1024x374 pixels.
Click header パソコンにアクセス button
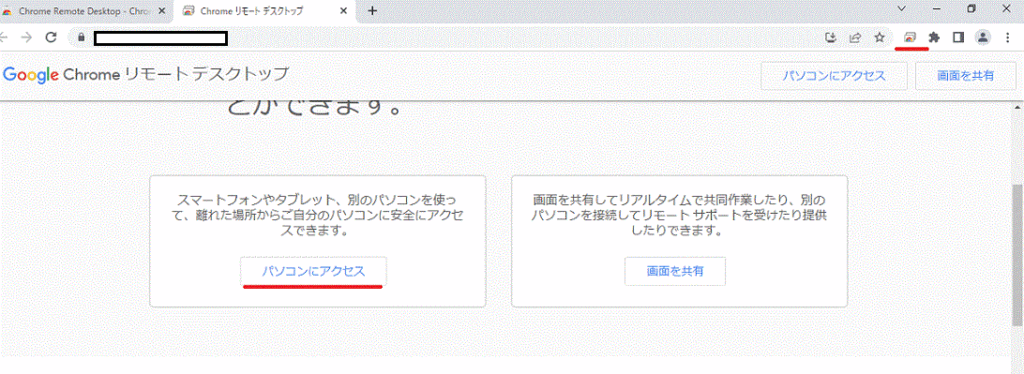pos(834,76)
